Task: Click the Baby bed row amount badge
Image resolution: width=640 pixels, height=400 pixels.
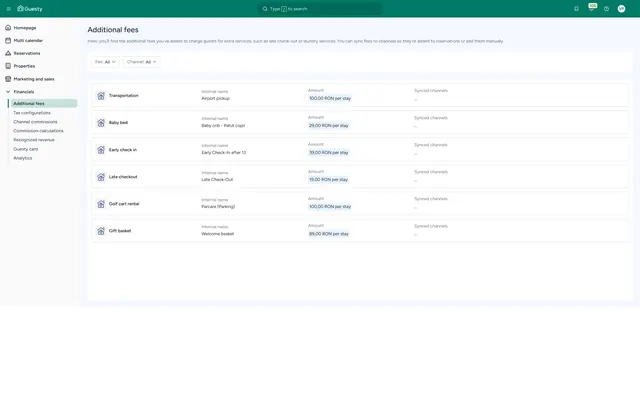Action: 329,126
